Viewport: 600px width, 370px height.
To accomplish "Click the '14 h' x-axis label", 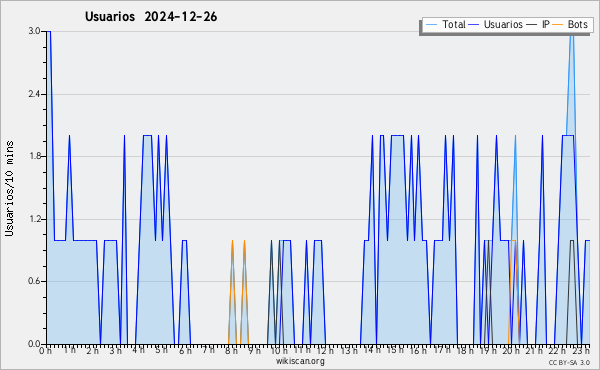I will [x=372, y=350].
